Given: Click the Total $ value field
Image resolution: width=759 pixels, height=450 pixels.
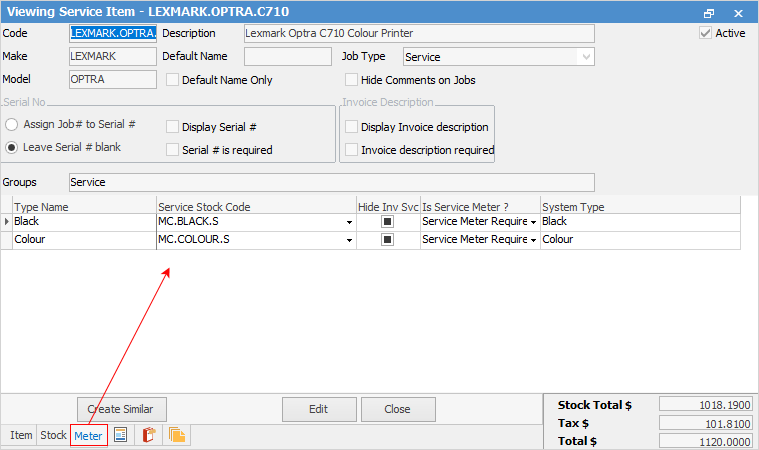Looking at the screenshot, I should (706, 441).
